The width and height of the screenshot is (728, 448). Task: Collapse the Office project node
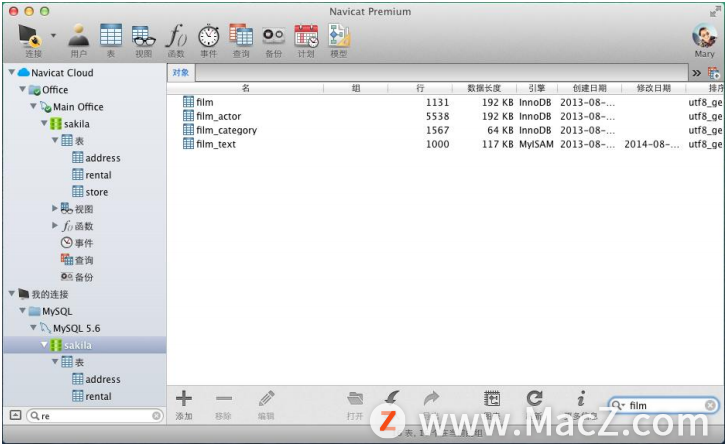point(22,89)
